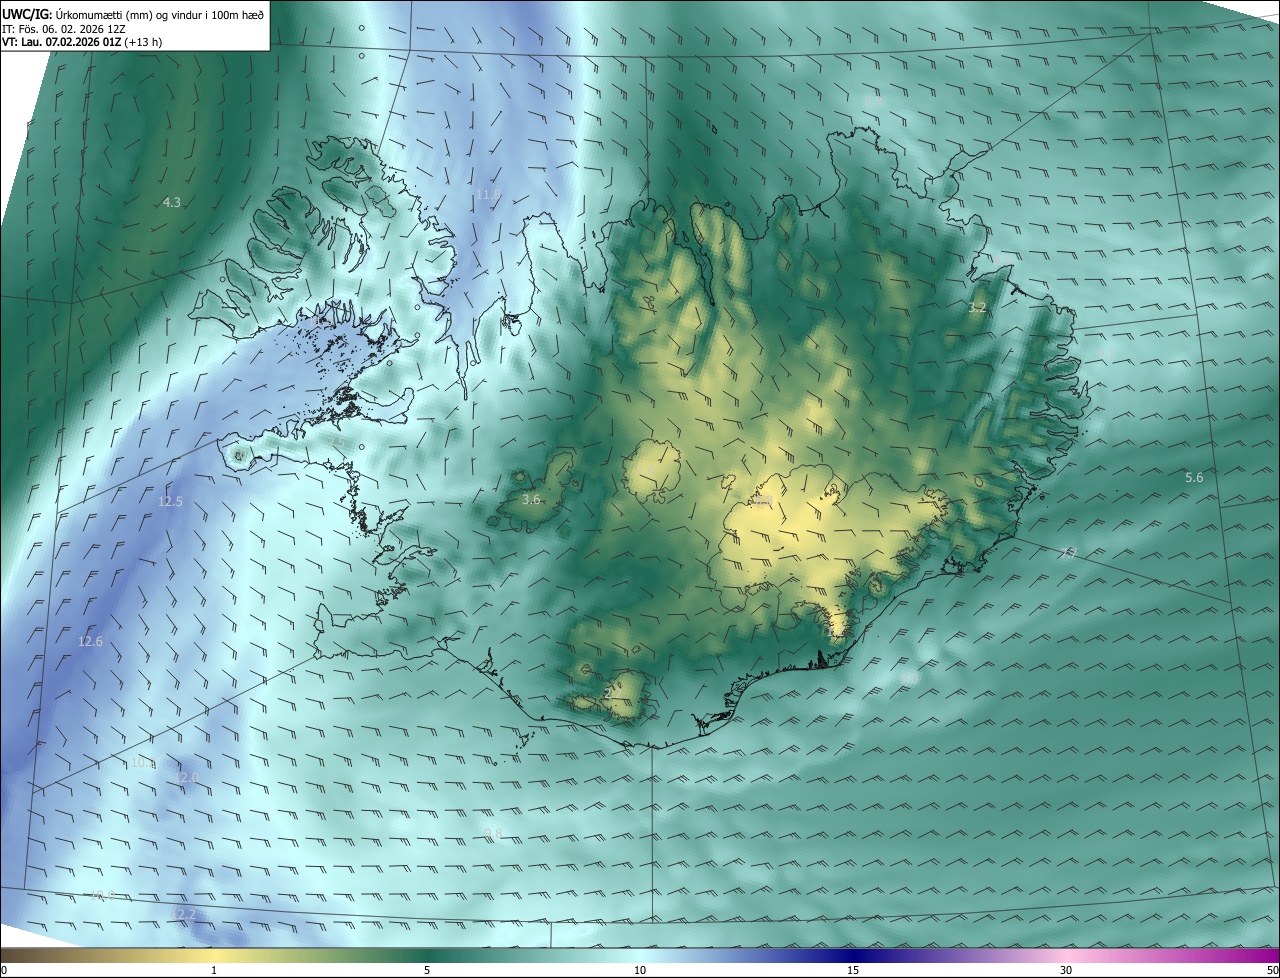The height and width of the screenshot is (978, 1280).
Task: Click the title 'Úrkomumætti (mm) og vindur í 100m hæð'
Action: [160, 14]
